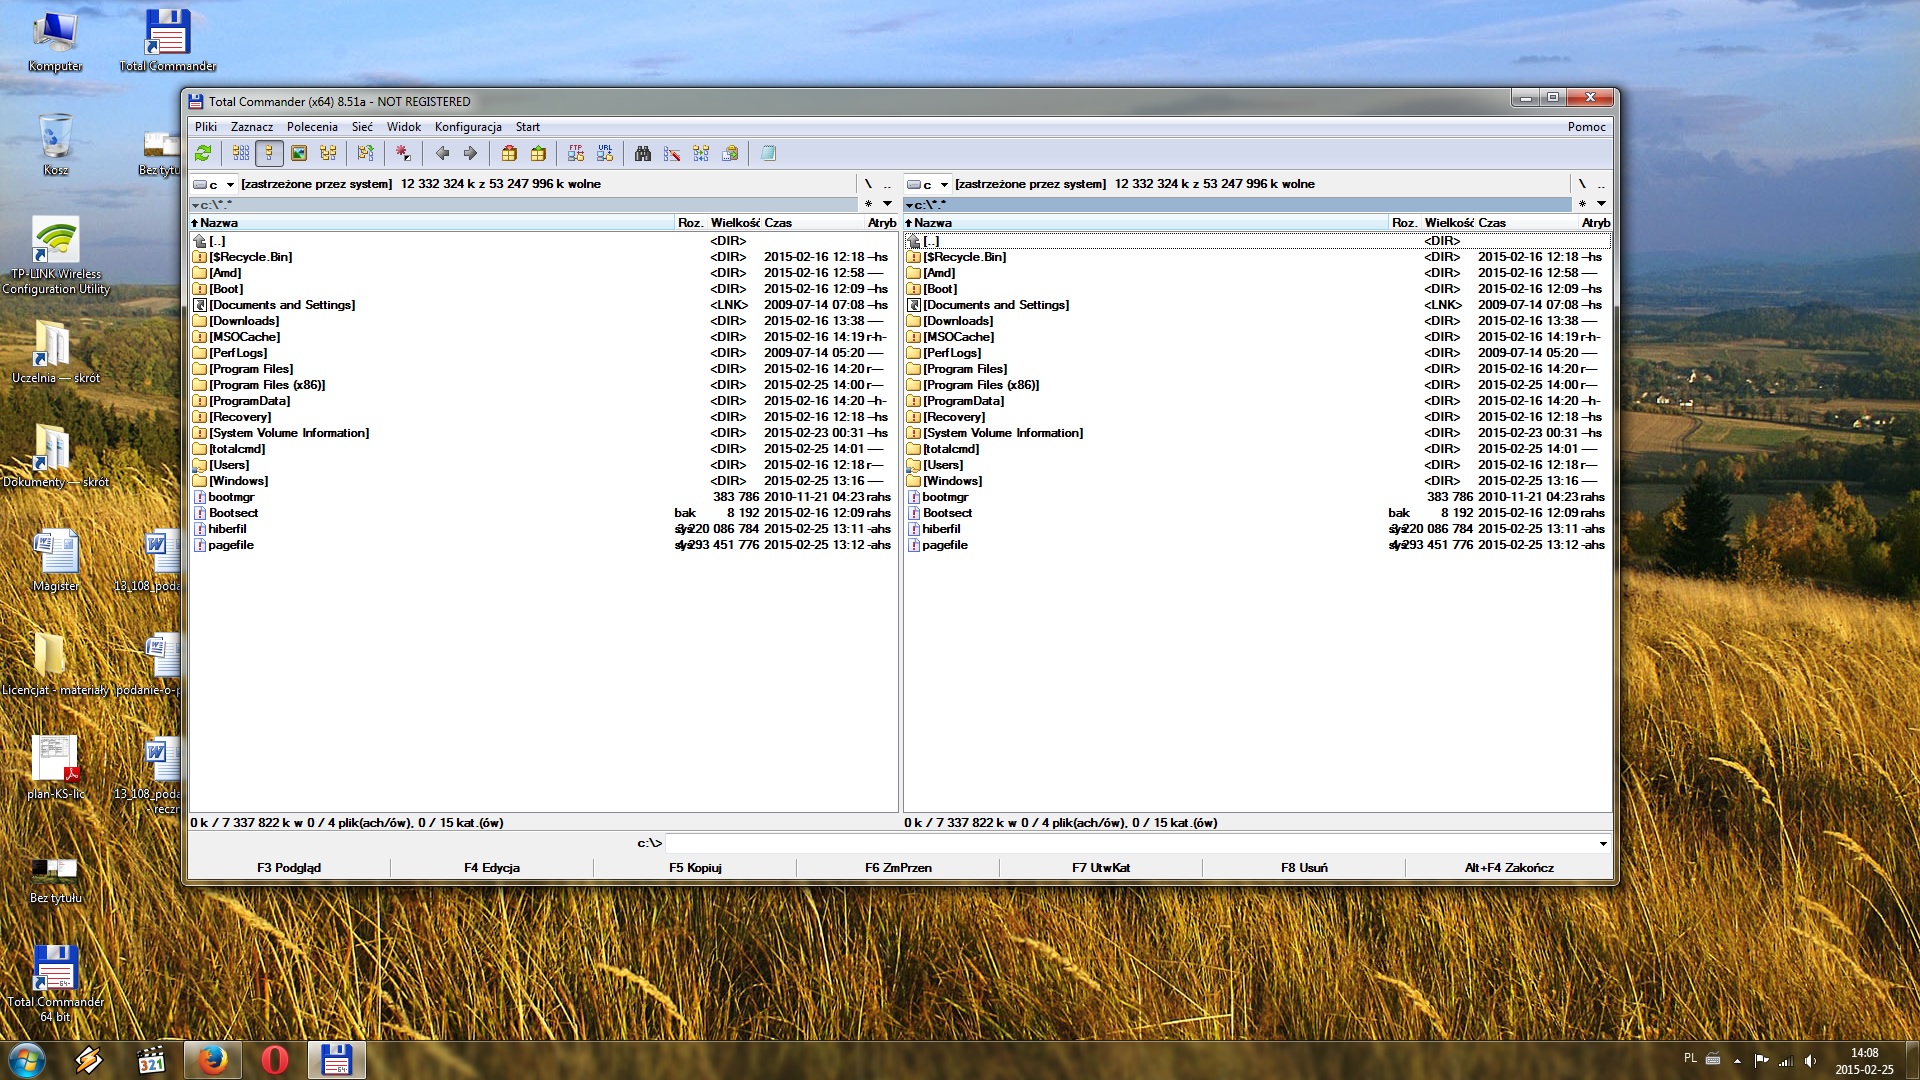Open the Pliki menu
The height and width of the screenshot is (1080, 1920).
pos(206,127)
